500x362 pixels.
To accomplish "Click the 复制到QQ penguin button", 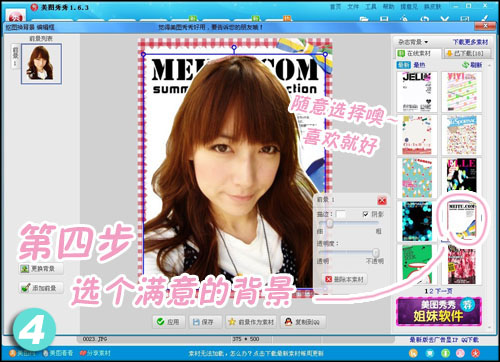I will tap(302, 322).
